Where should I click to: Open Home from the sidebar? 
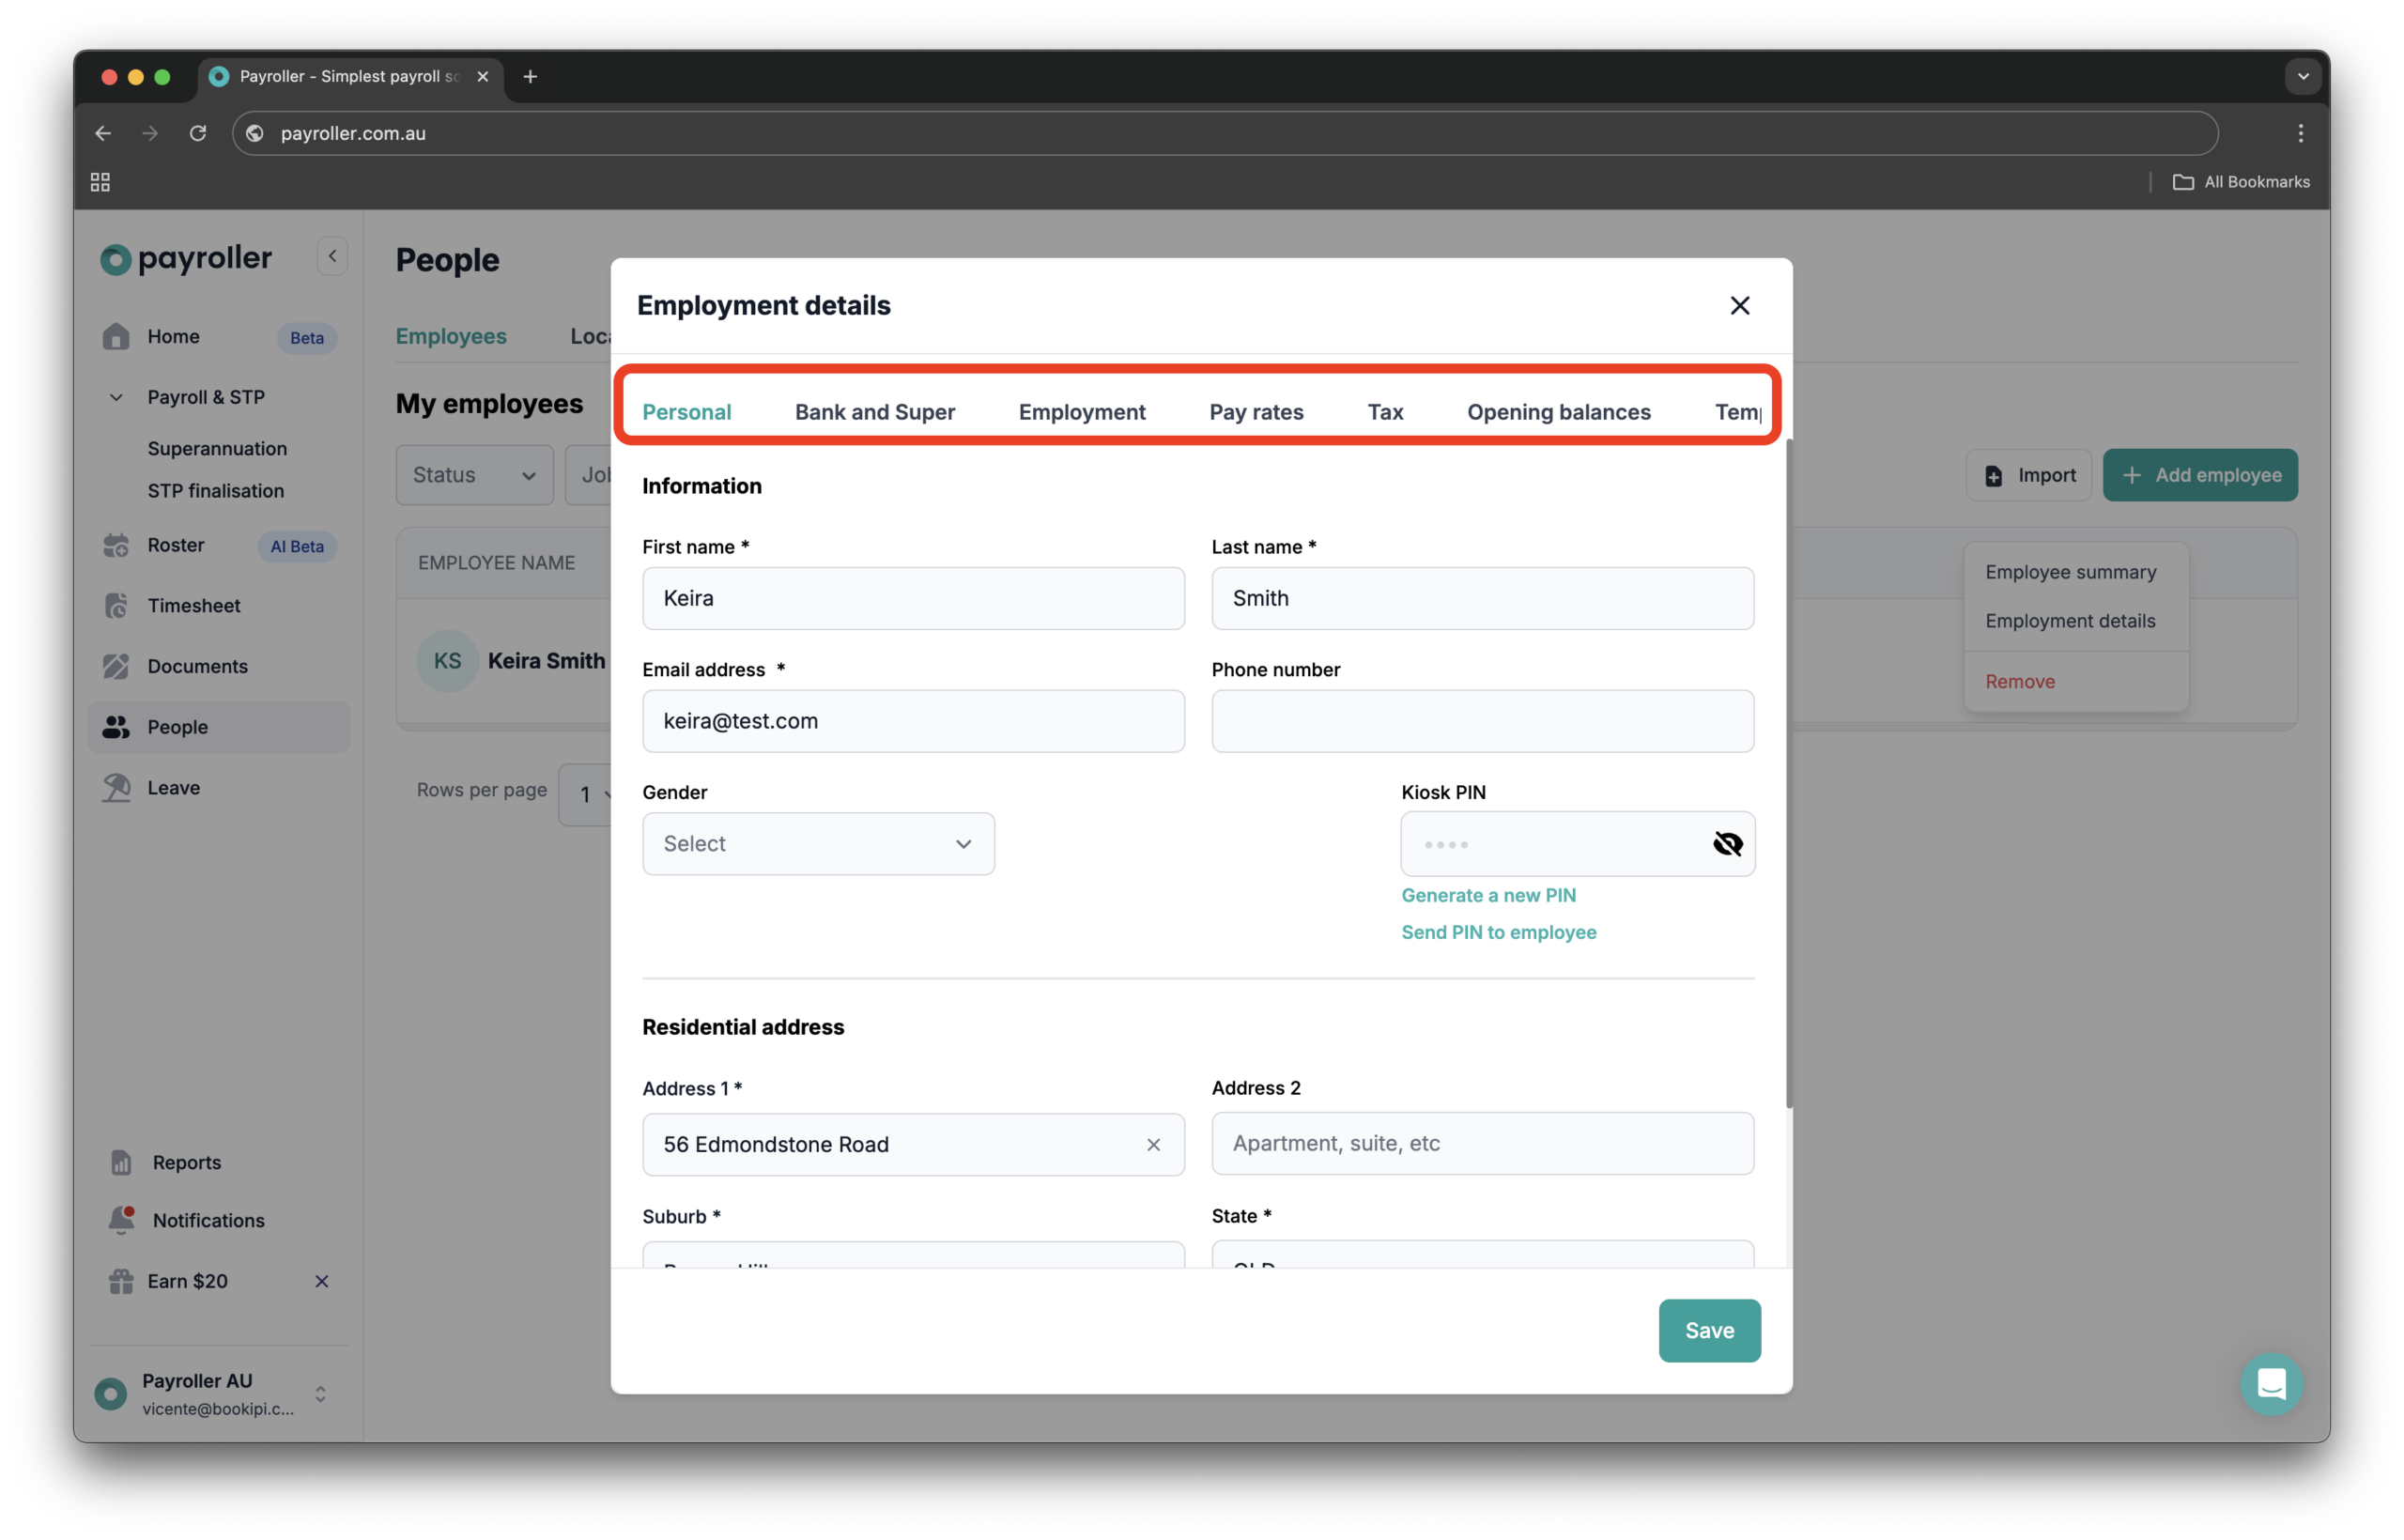175,337
